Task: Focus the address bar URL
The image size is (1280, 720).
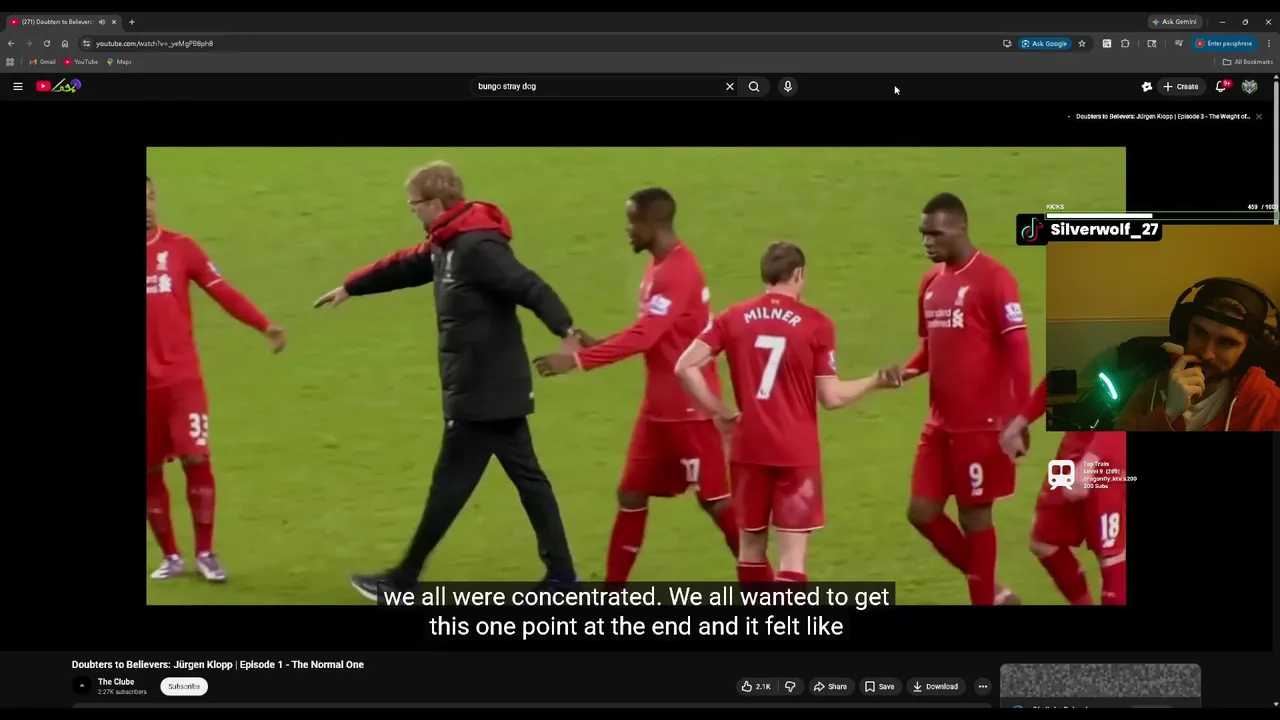Action: point(154,43)
